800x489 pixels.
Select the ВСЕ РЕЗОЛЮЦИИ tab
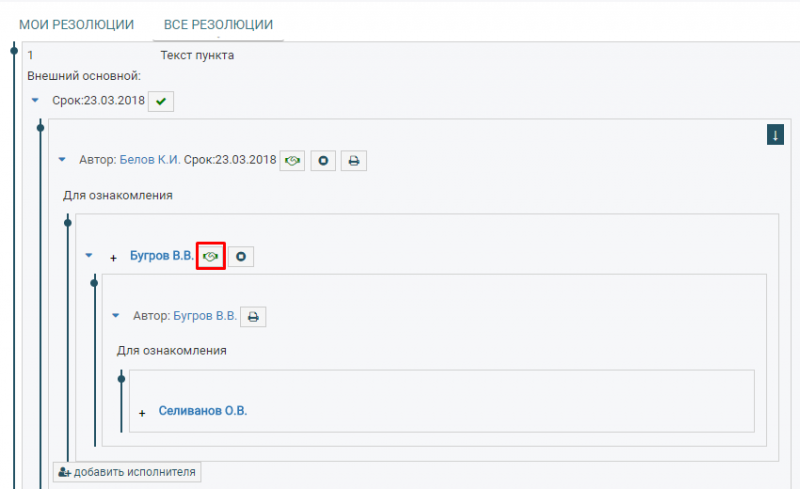point(219,23)
